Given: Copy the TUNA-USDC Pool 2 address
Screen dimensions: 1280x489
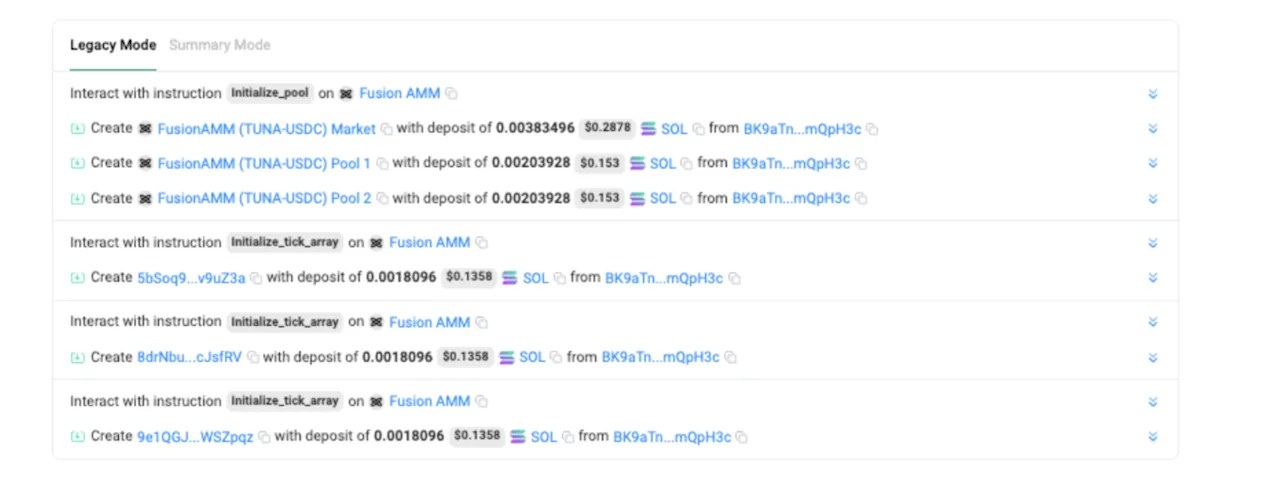Looking at the screenshot, I should [381, 199].
